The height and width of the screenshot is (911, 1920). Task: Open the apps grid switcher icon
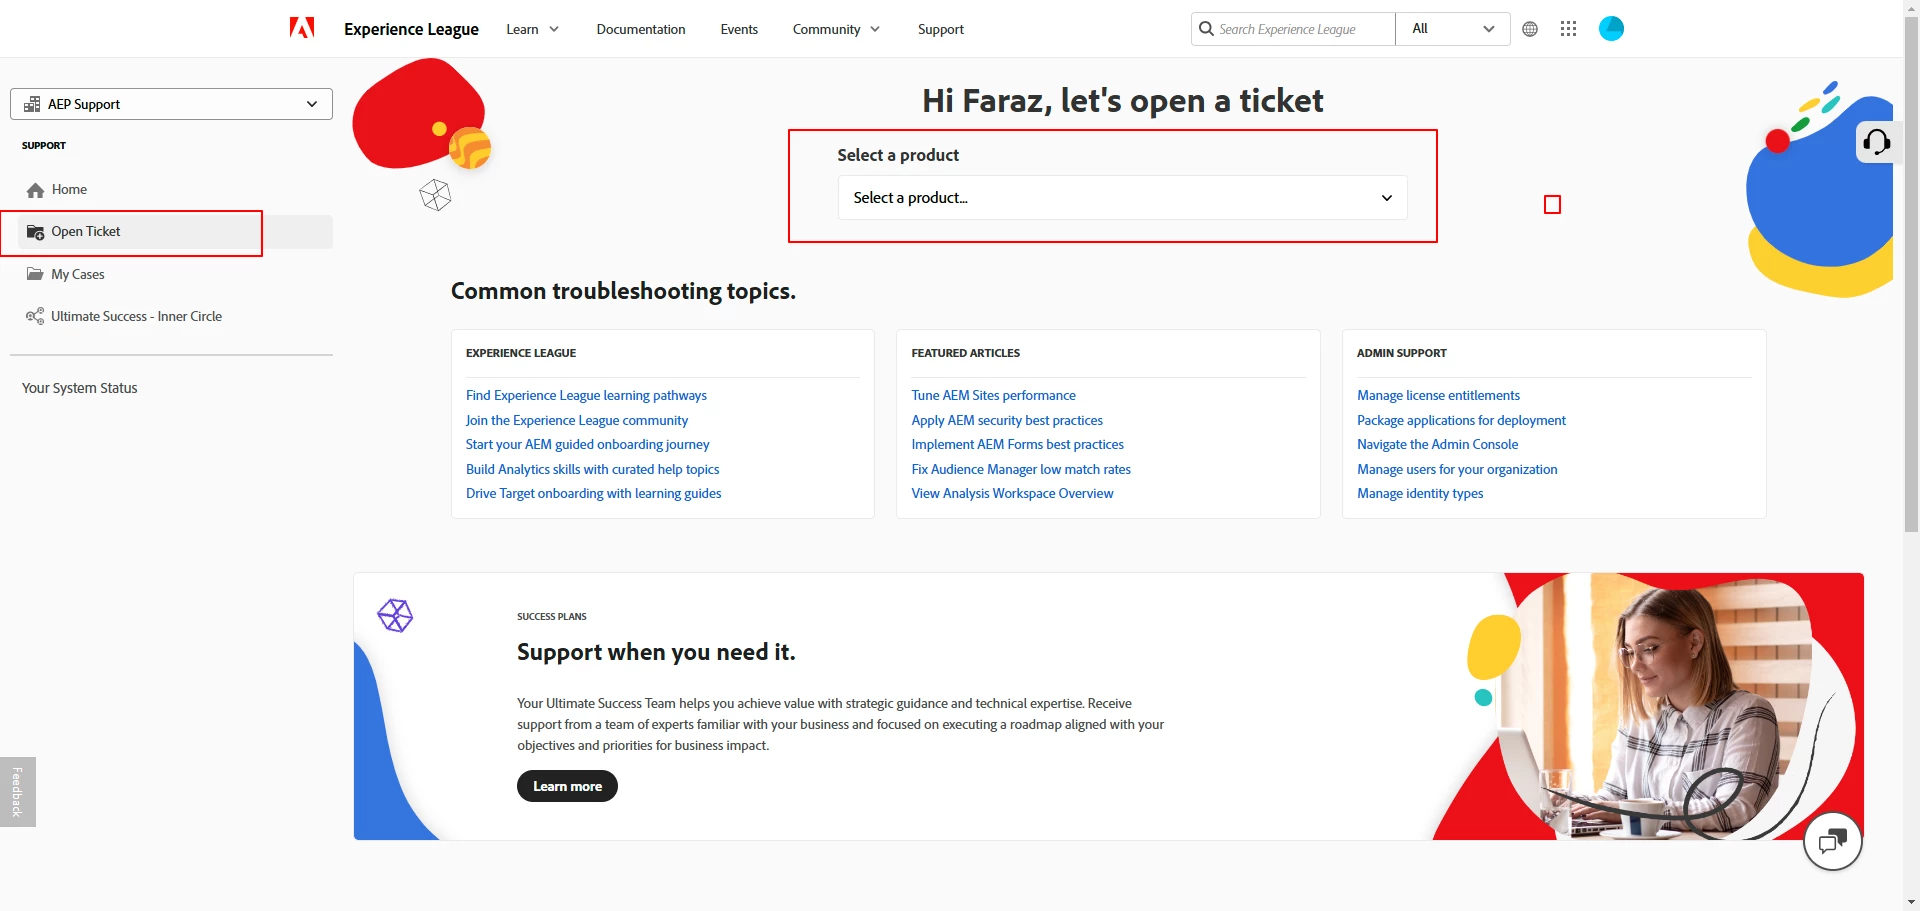tap(1568, 29)
